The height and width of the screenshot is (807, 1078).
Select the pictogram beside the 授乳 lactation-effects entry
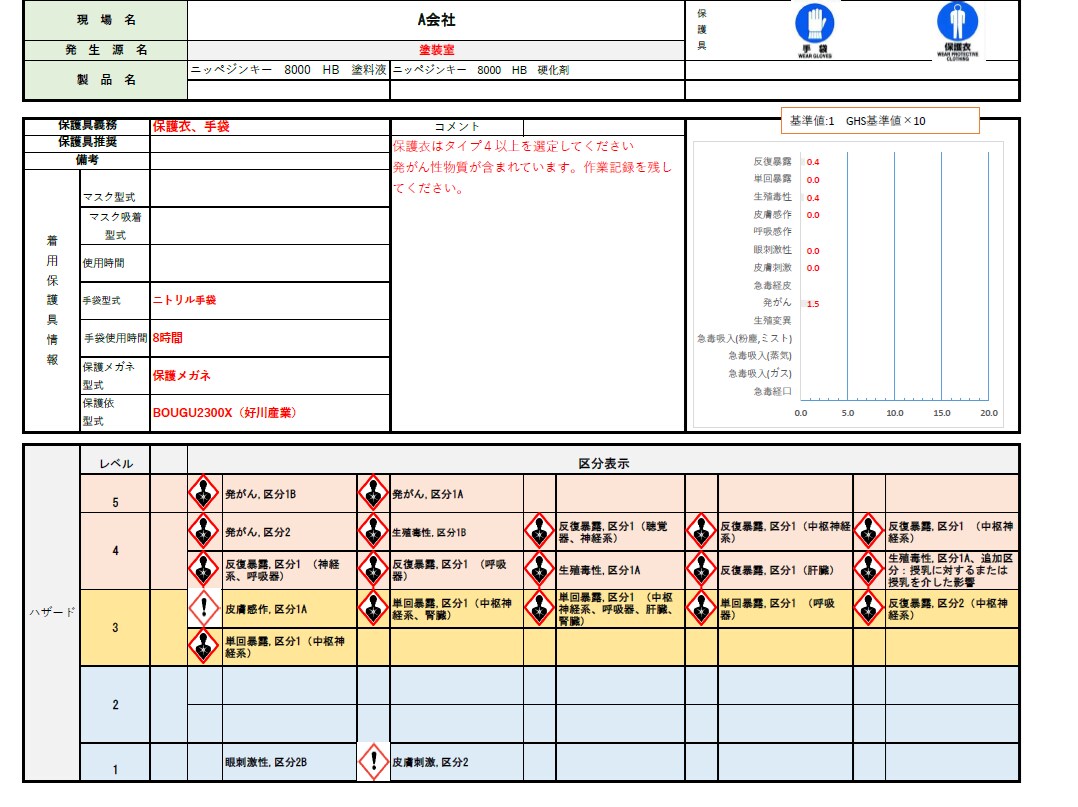[x=869, y=569]
